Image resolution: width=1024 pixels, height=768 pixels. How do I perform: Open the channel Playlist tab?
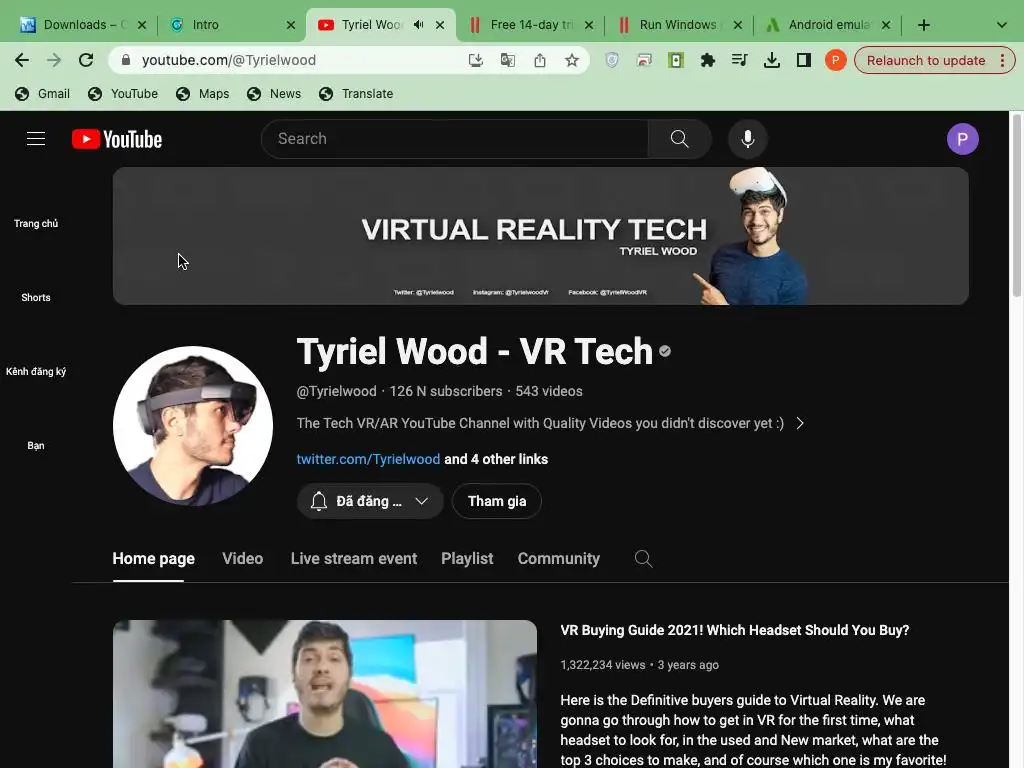pyautogui.click(x=467, y=558)
